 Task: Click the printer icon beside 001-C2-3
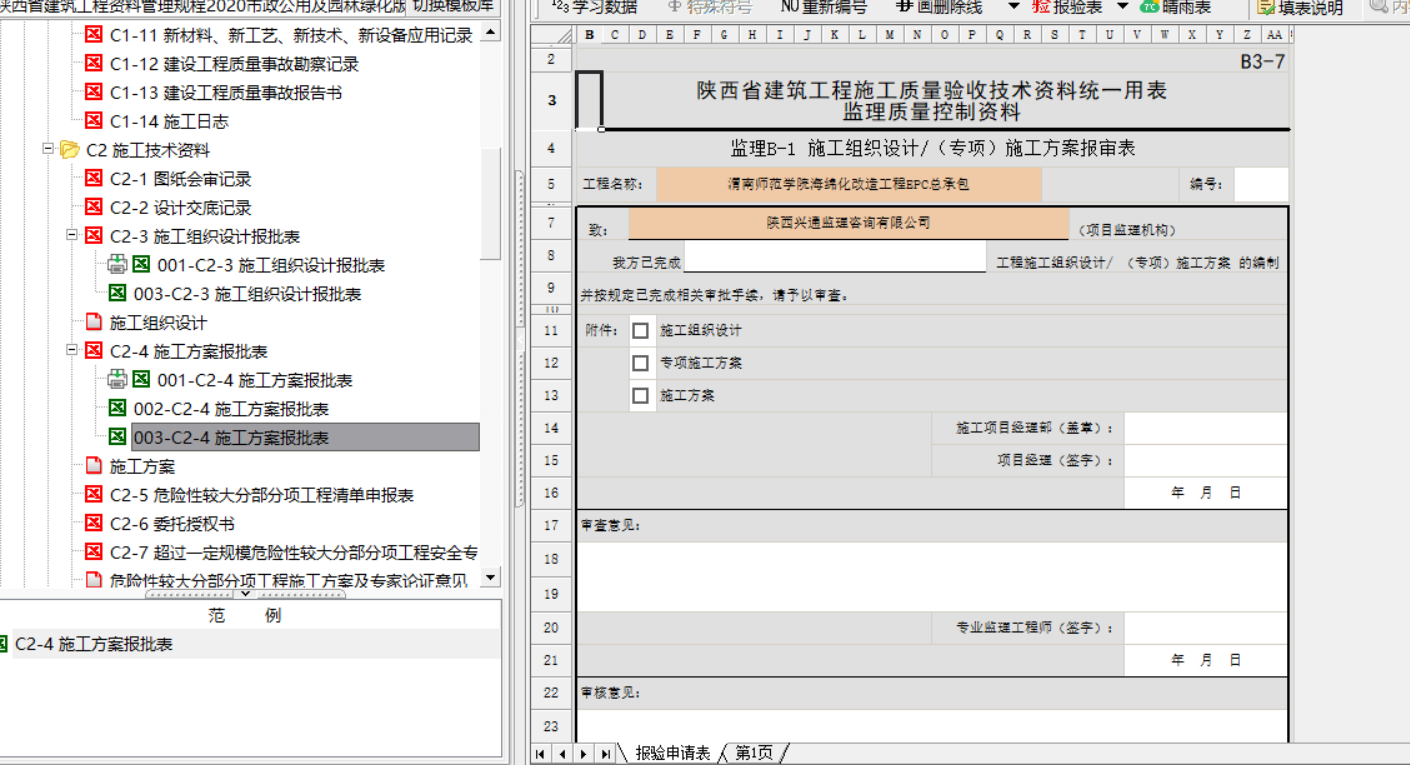(x=117, y=265)
